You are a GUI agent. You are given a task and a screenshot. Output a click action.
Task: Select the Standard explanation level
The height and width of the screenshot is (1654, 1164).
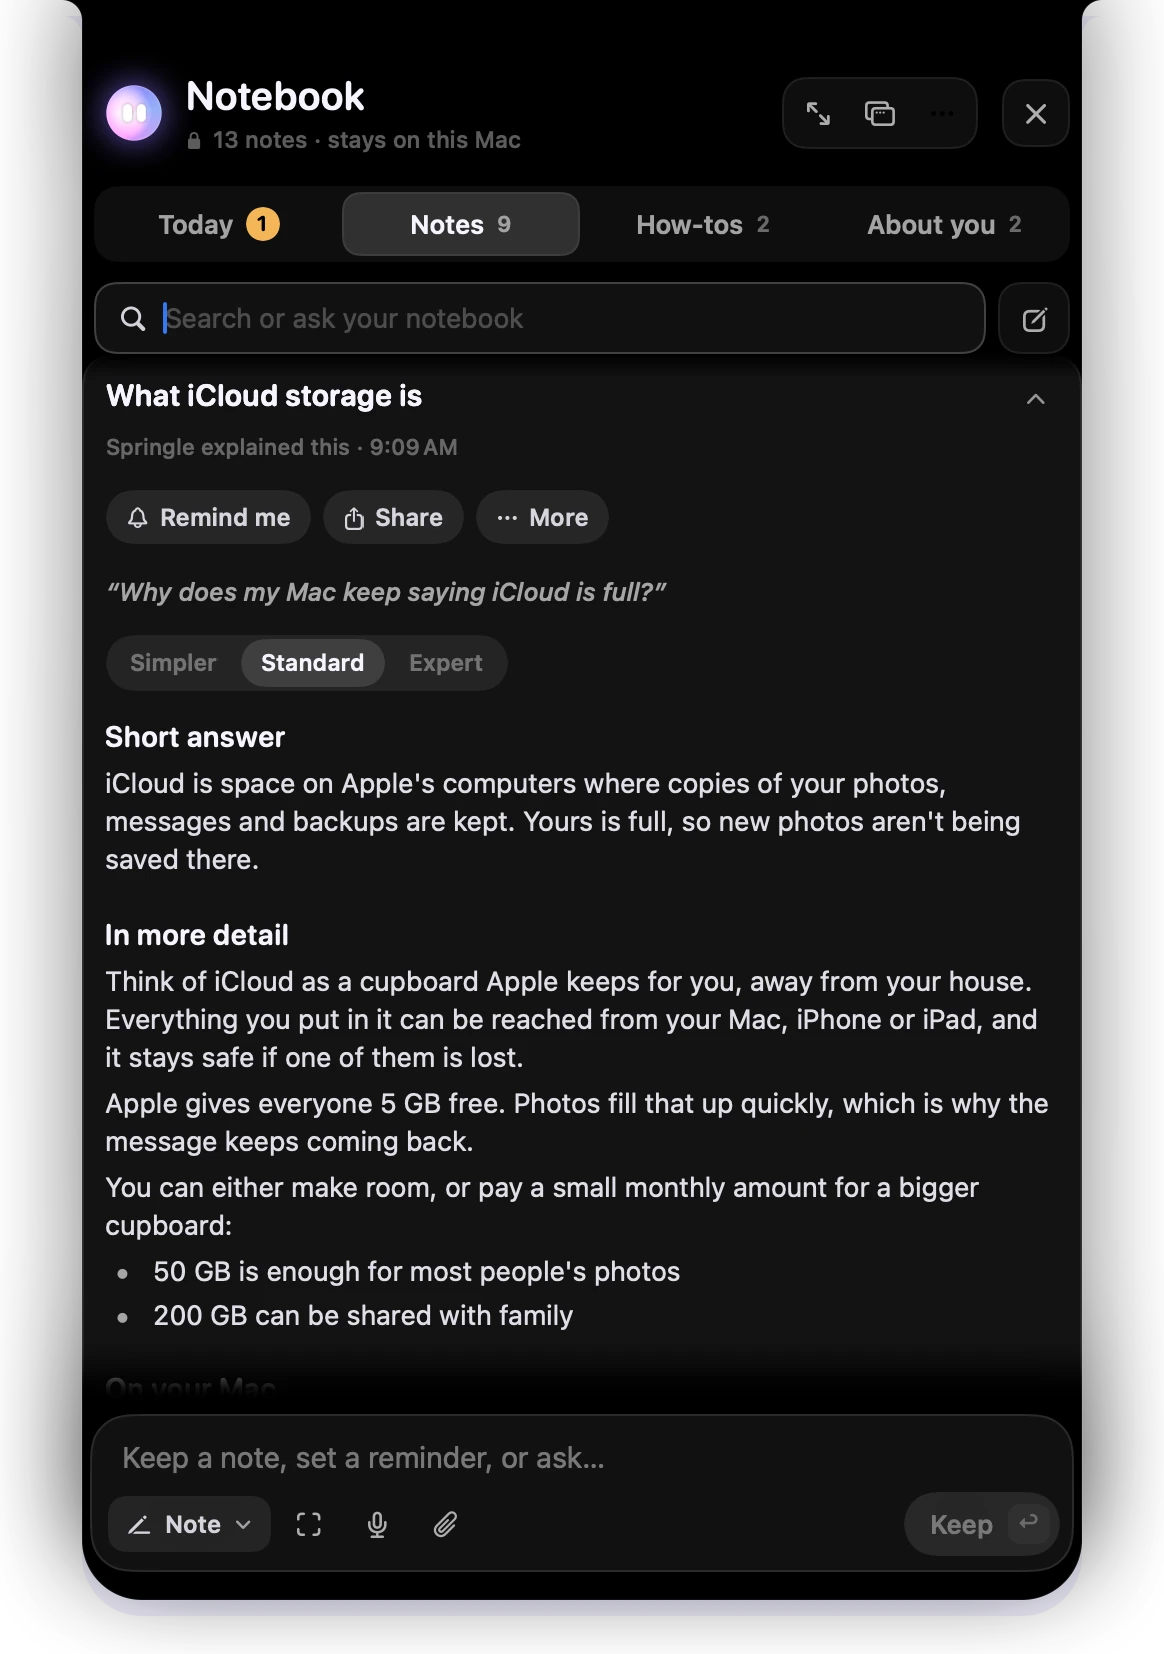pos(313,663)
